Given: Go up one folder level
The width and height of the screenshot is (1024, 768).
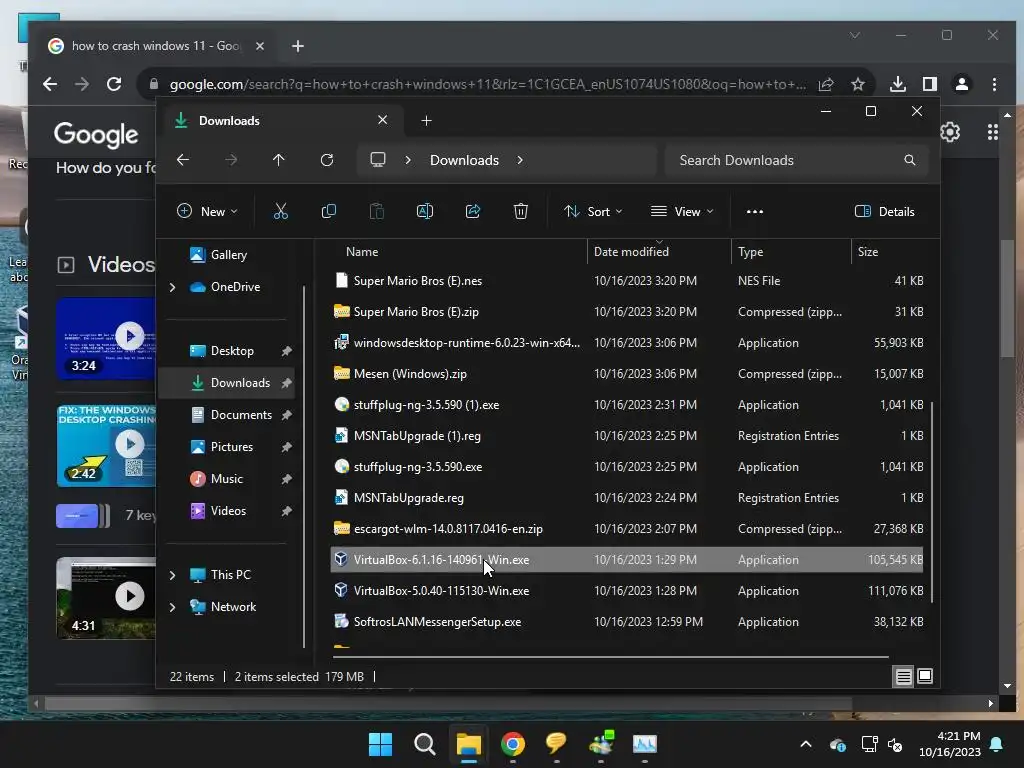Looking at the screenshot, I should (279, 160).
